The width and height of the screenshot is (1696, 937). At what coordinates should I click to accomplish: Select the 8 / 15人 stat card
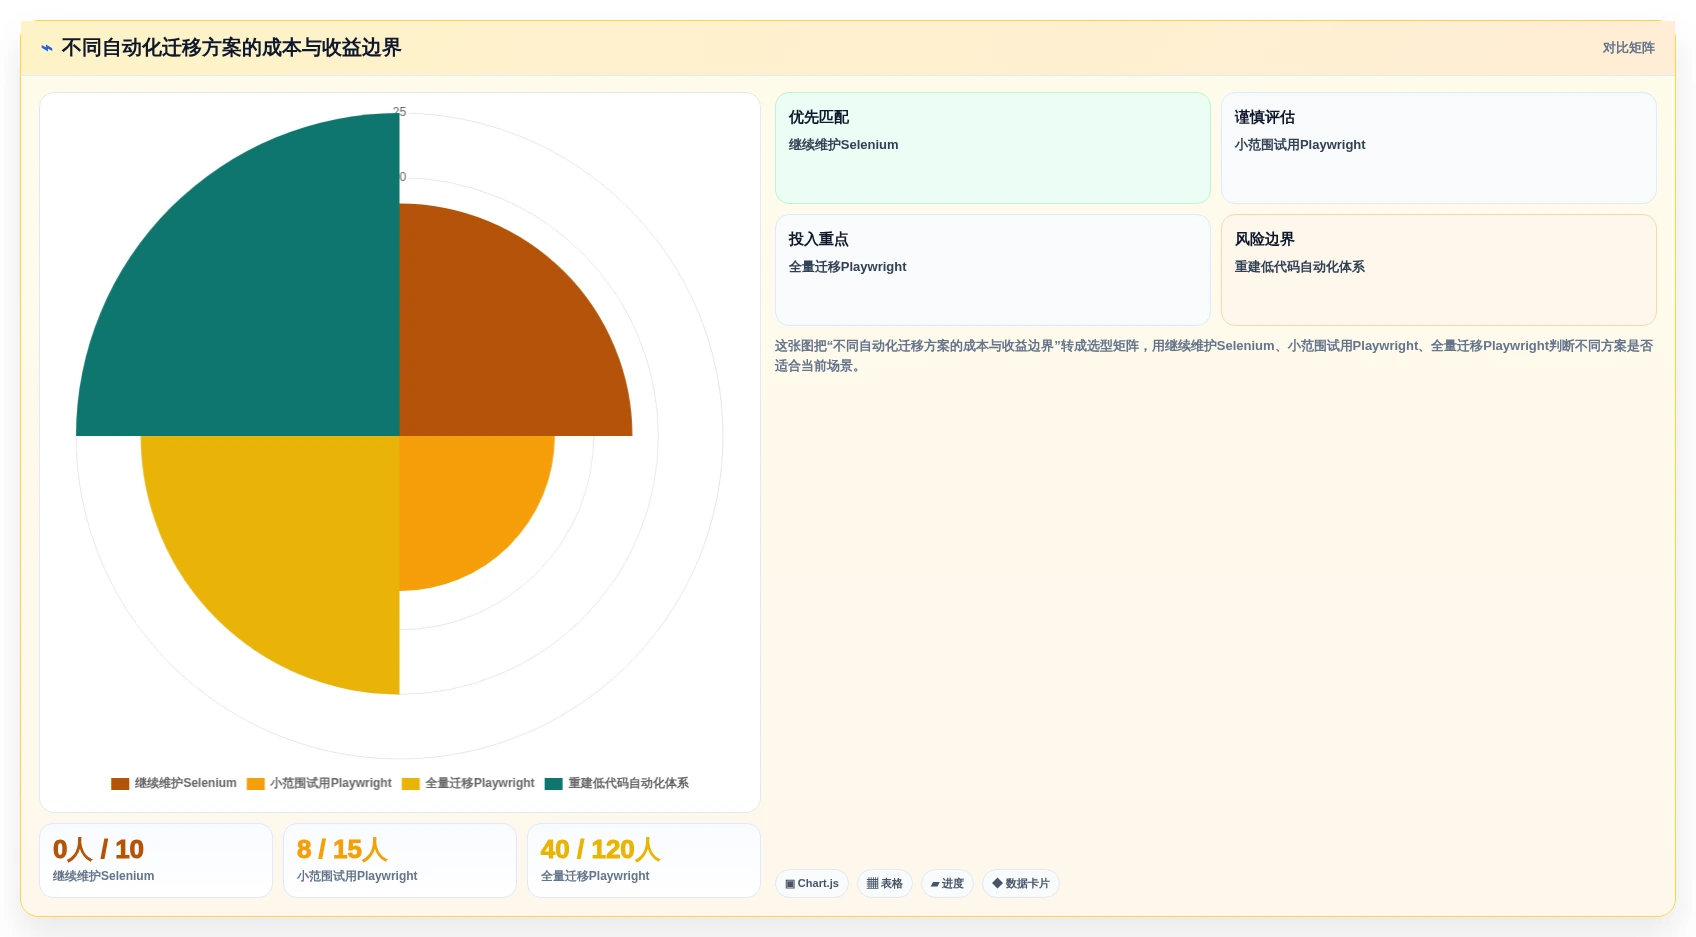click(x=400, y=861)
